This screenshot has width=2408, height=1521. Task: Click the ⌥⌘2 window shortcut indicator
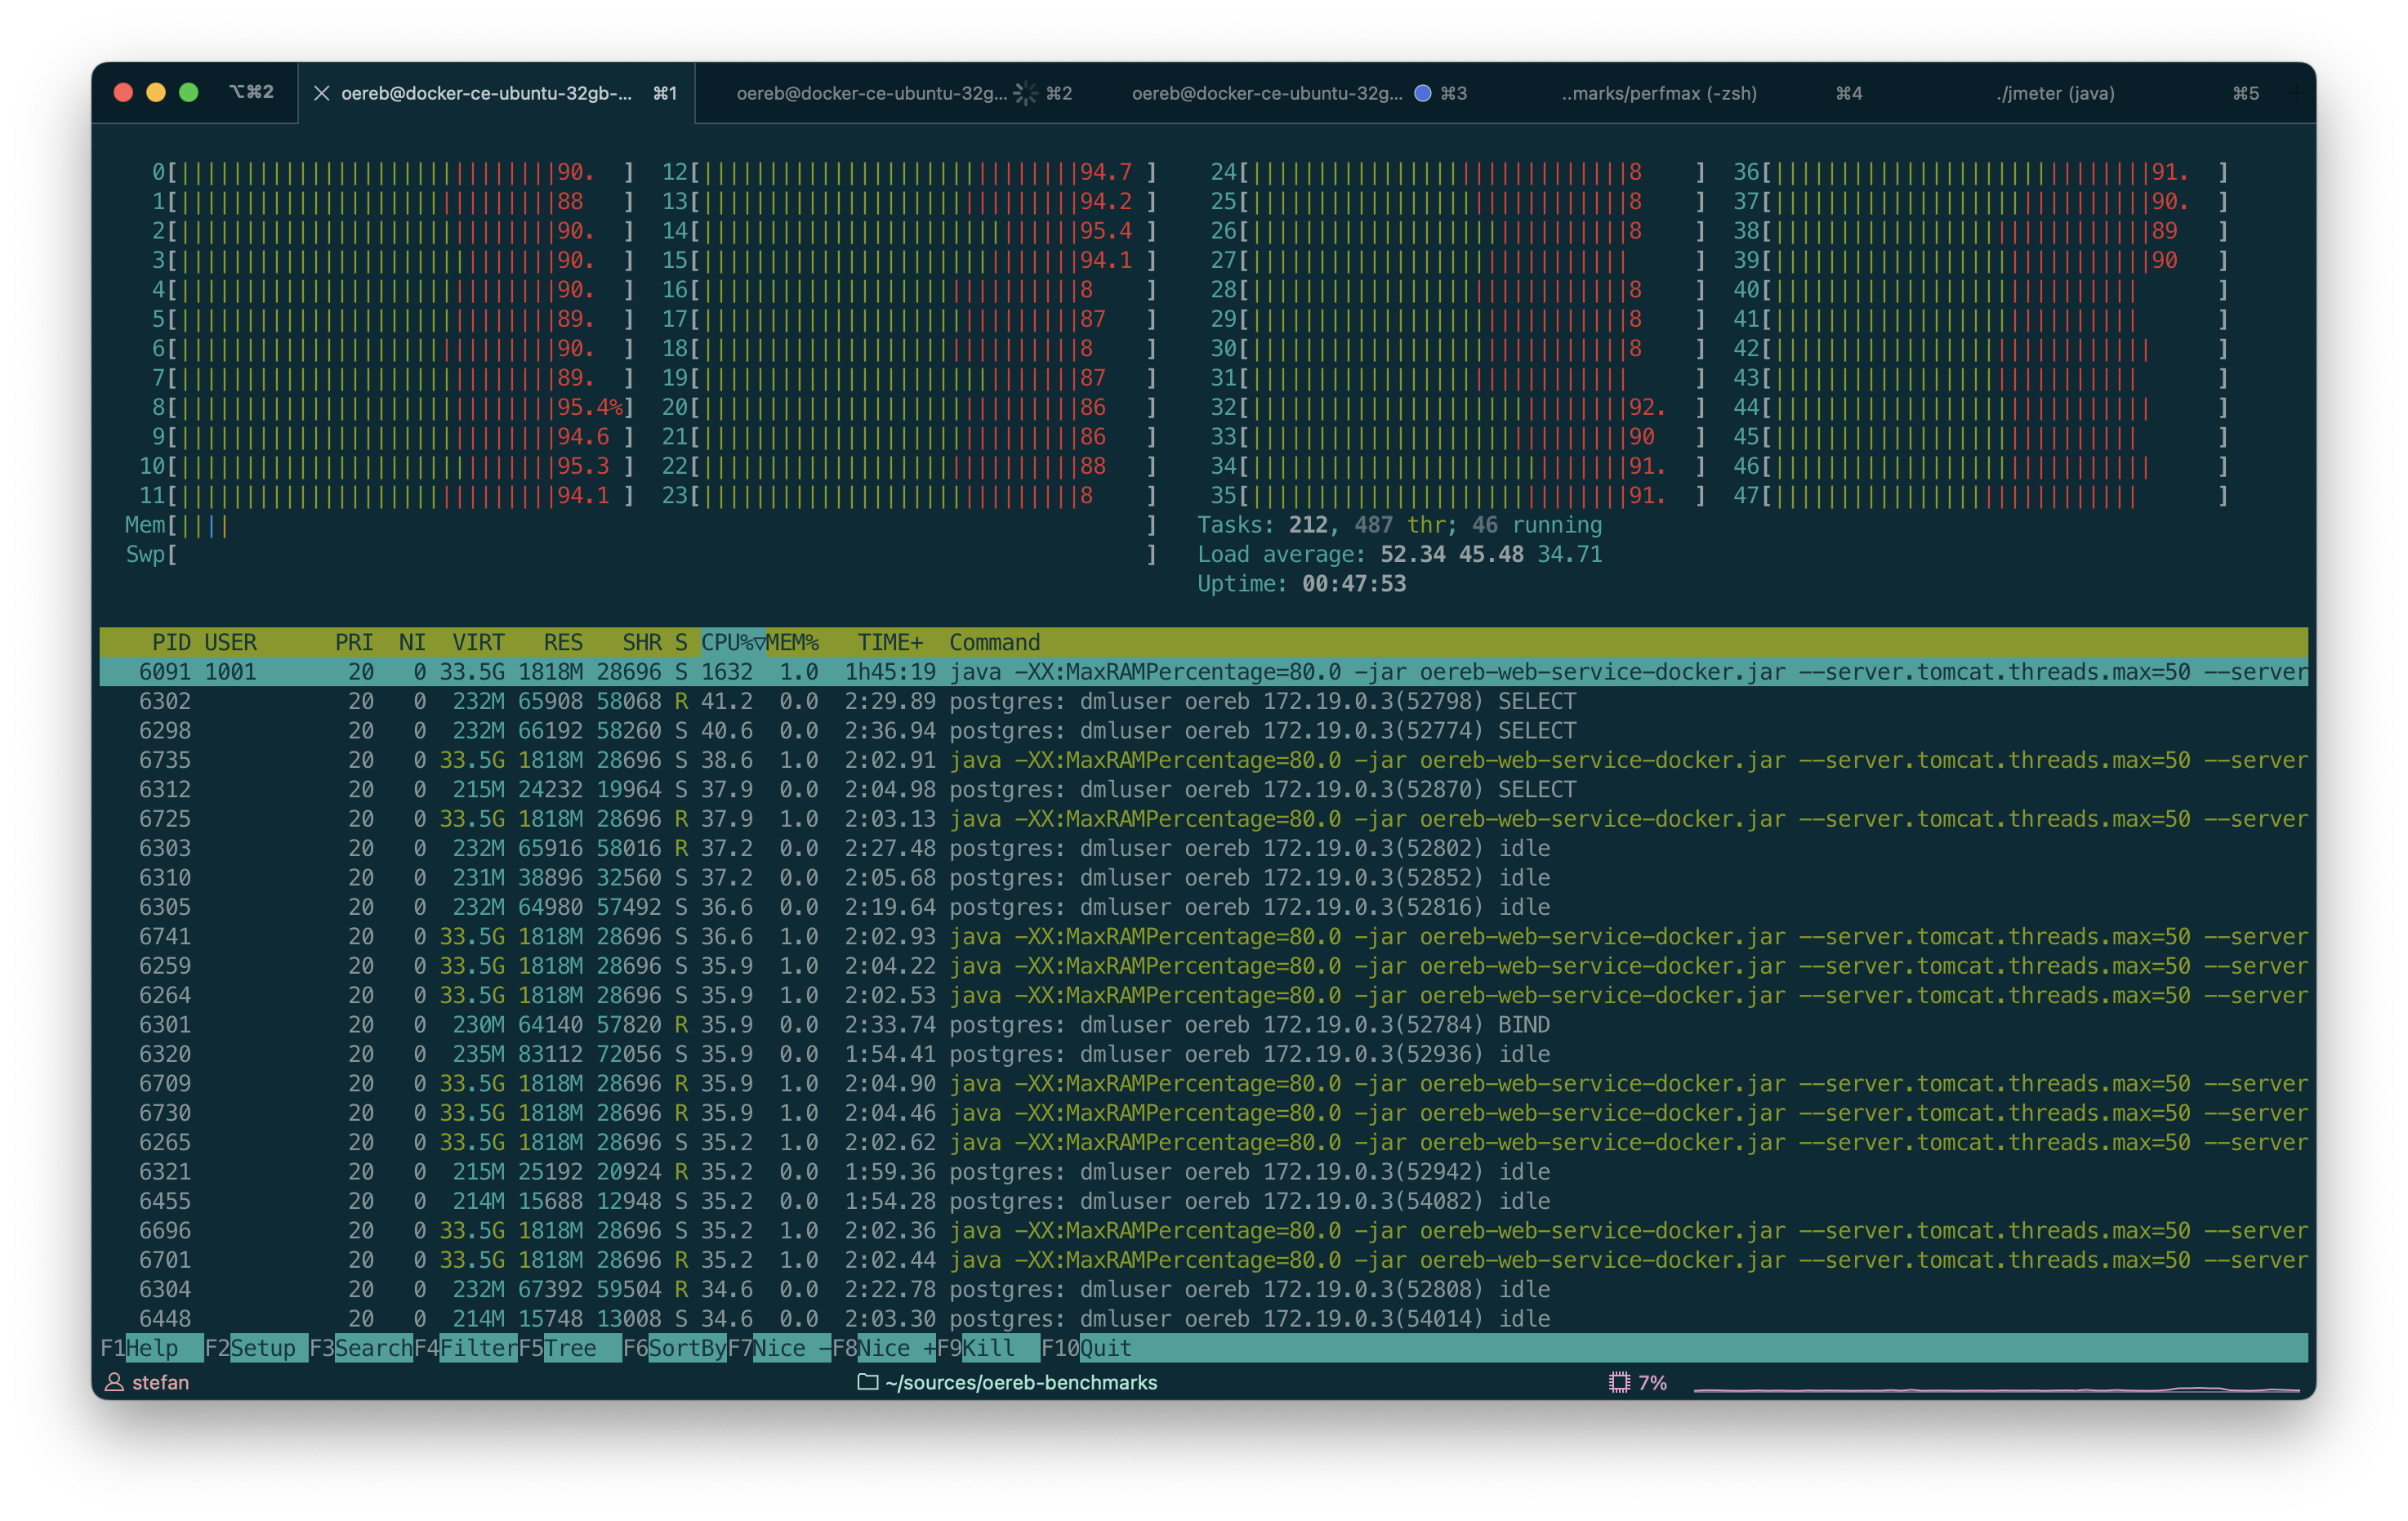tap(251, 92)
